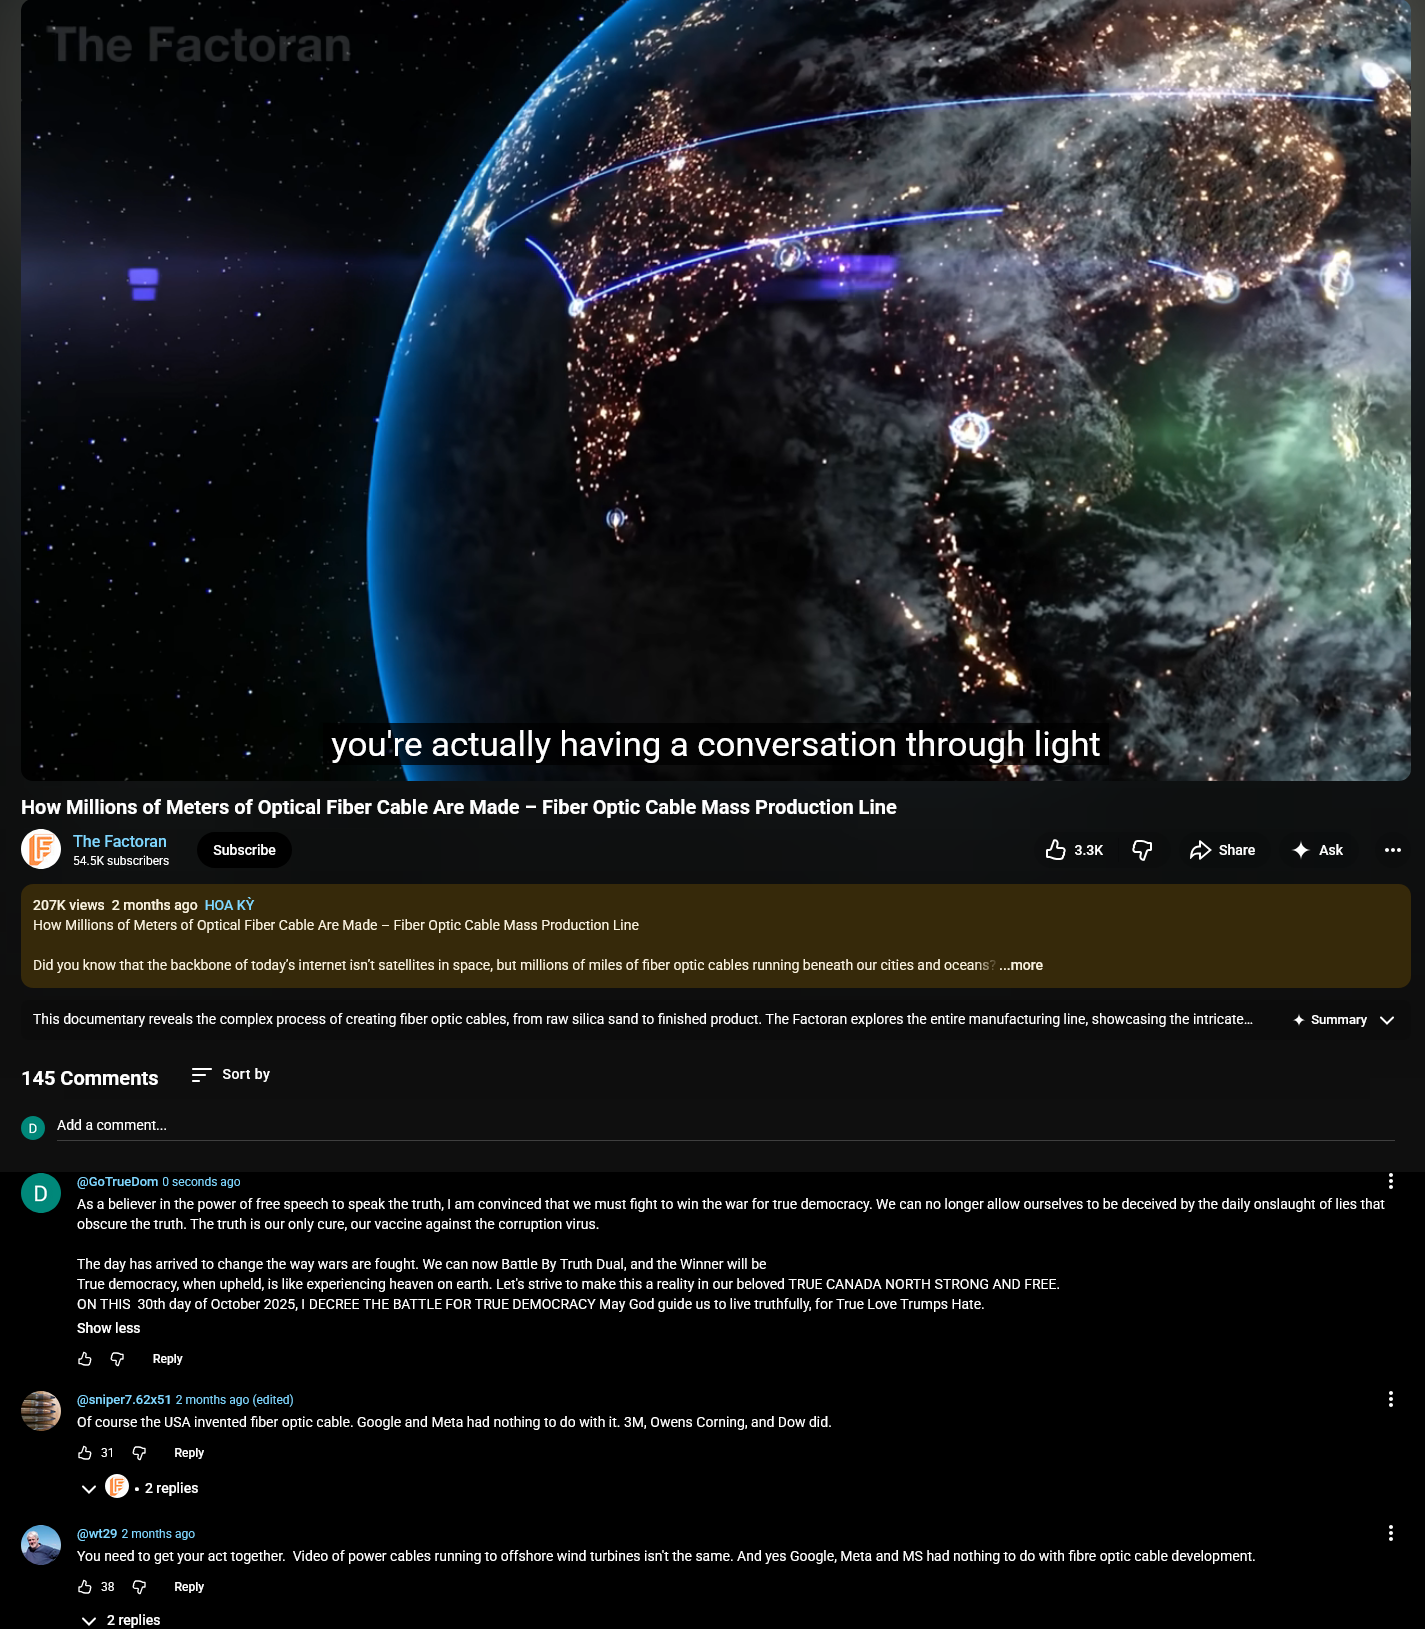Open options menu on @sniper7.62x51 comment
The image size is (1425, 1629).
point(1390,1399)
